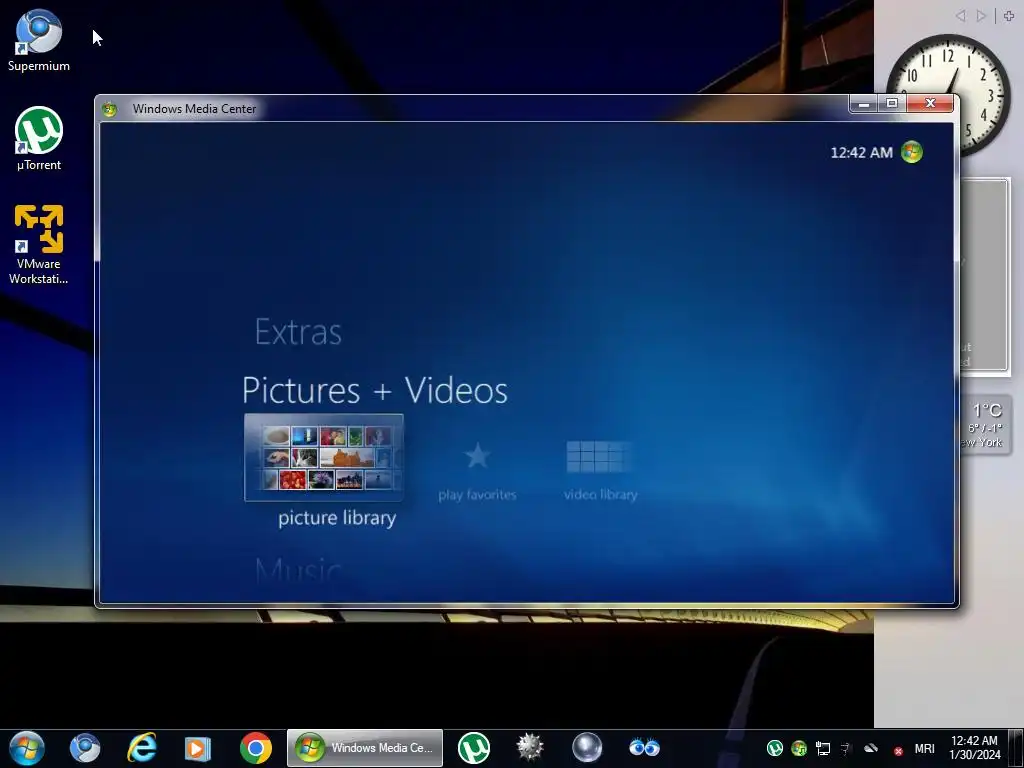
Task: Click the Media Center tray icon
Action: tap(799, 748)
